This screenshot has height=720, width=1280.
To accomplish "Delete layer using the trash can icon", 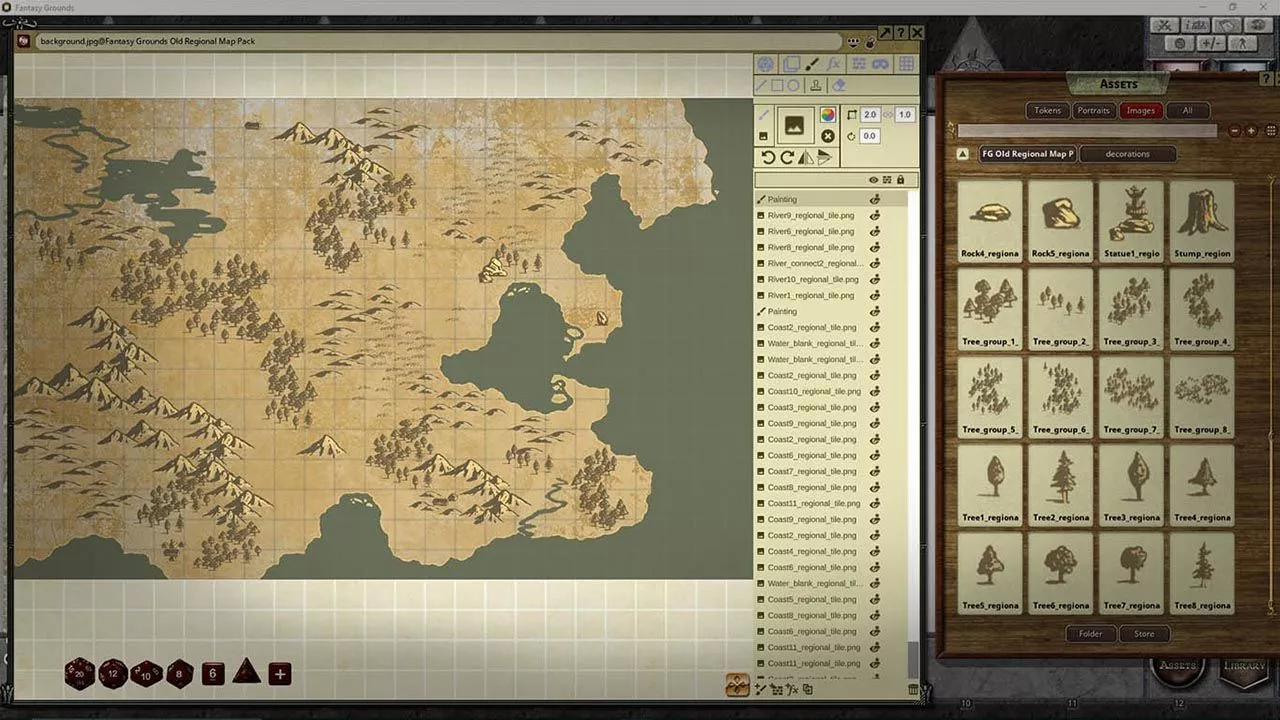I will (913, 689).
